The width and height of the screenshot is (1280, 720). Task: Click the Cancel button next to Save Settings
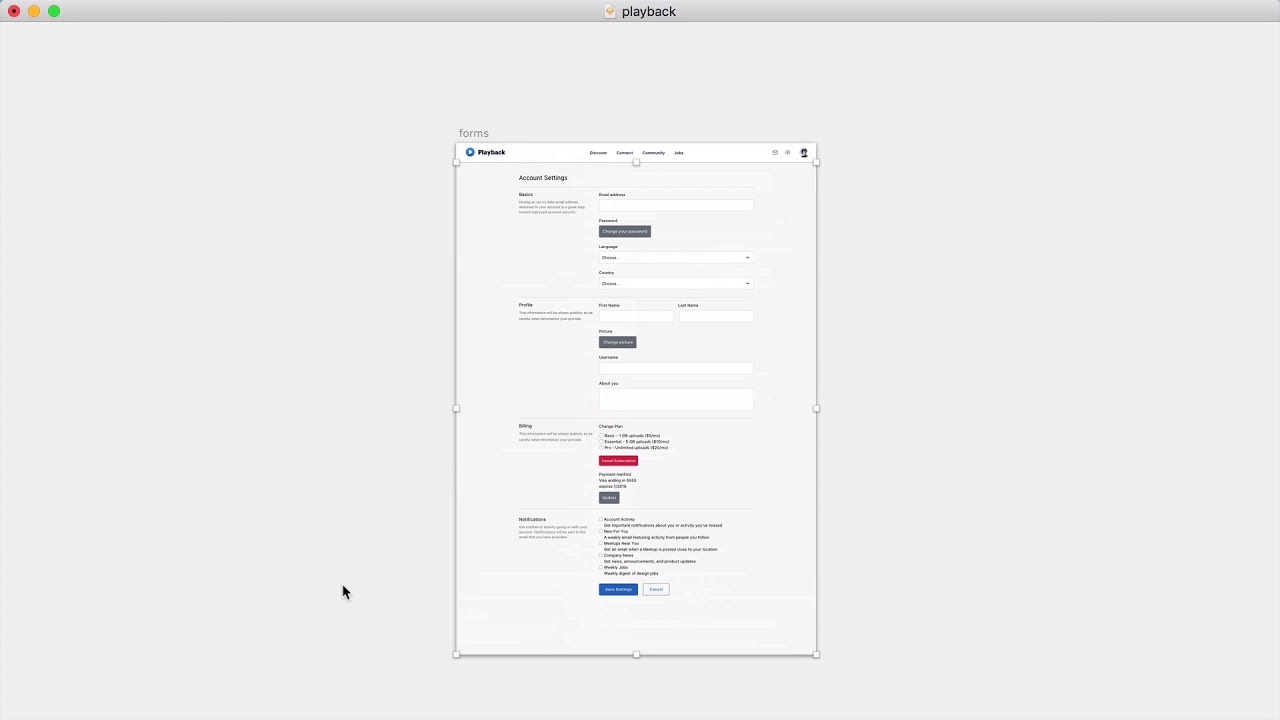click(x=656, y=589)
